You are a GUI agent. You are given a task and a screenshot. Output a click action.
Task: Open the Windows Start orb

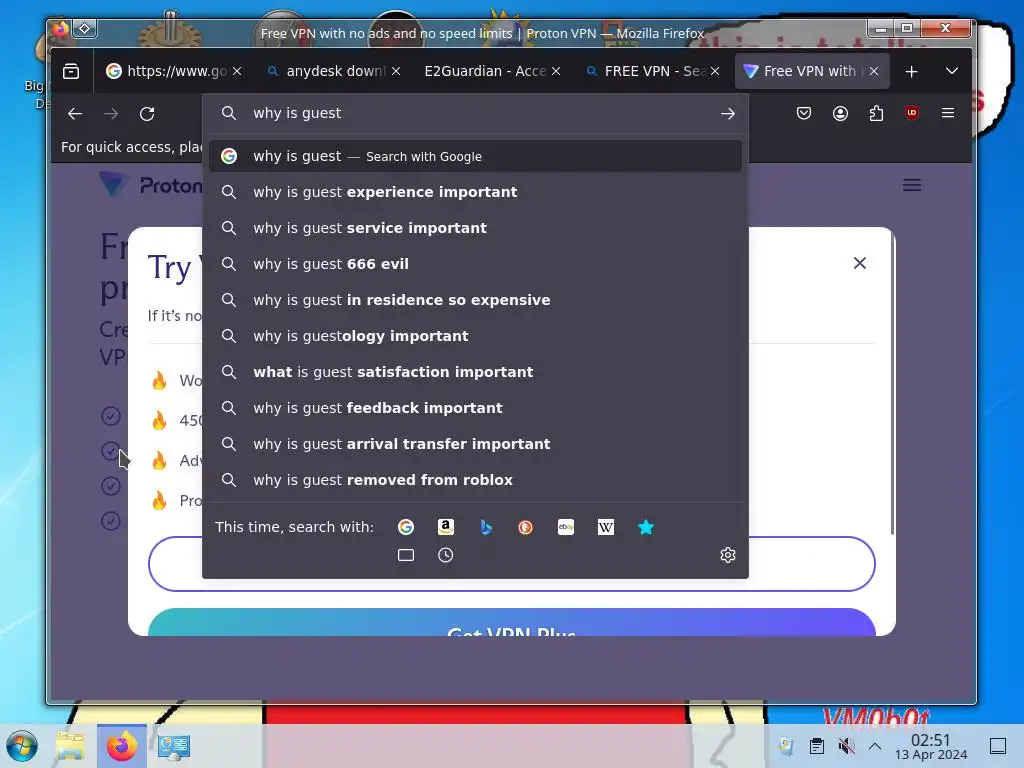(x=22, y=746)
